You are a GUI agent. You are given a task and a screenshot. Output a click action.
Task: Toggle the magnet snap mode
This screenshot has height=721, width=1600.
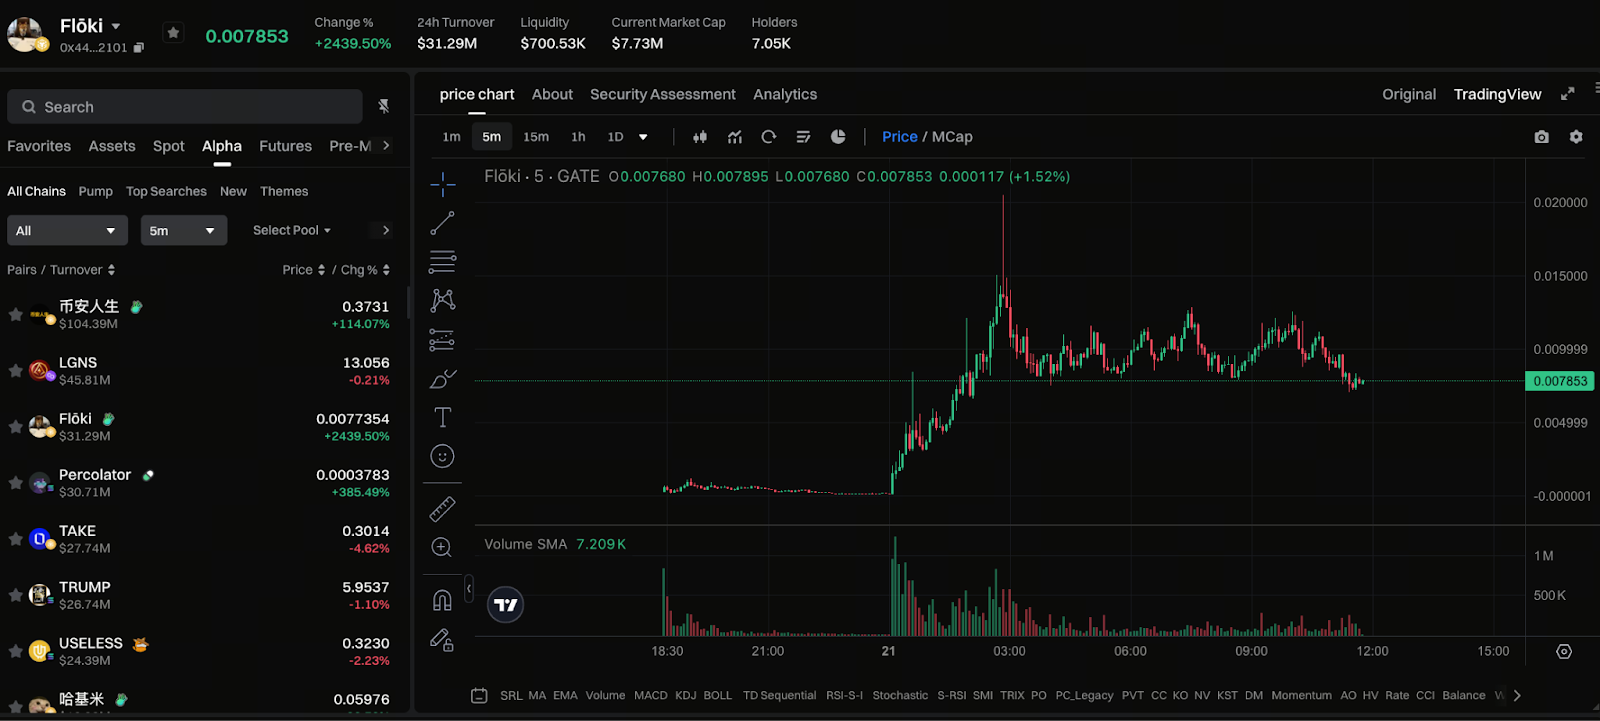[x=442, y=600]
